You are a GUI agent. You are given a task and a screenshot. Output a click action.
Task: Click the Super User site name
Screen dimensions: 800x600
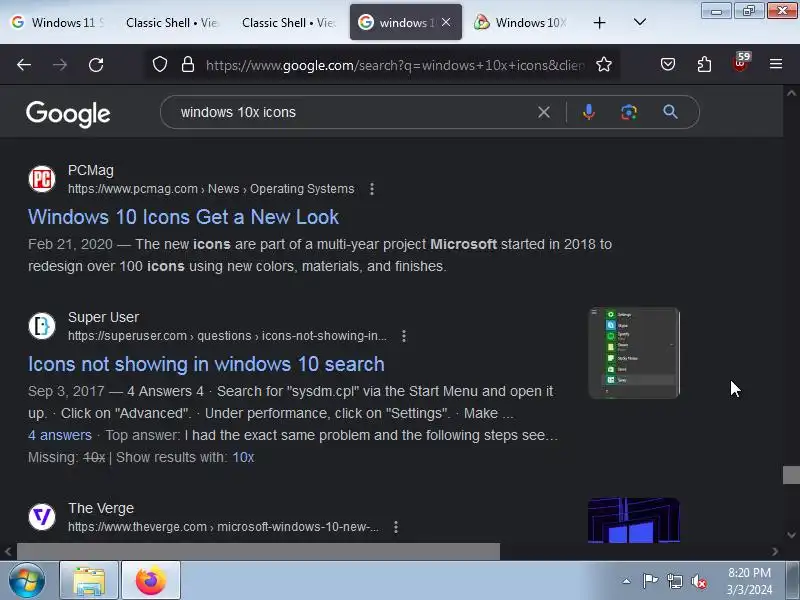click(104, 317)
